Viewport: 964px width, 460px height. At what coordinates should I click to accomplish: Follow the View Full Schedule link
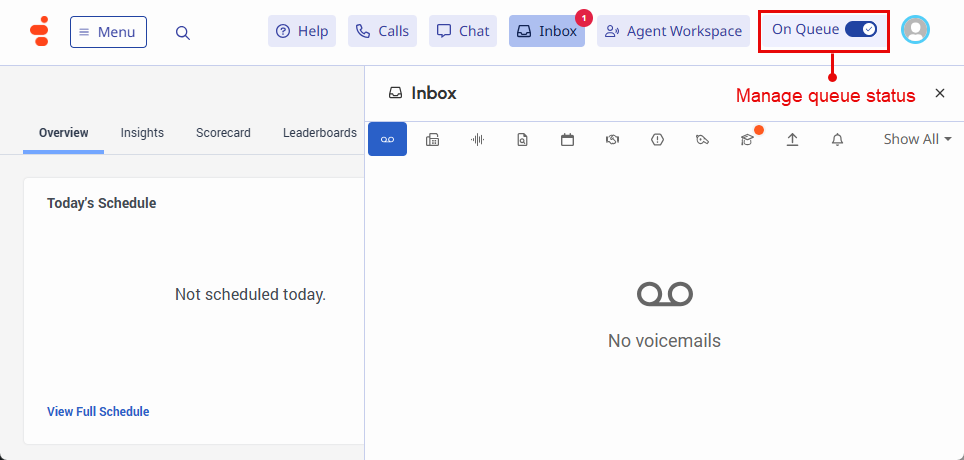(98, 411)
